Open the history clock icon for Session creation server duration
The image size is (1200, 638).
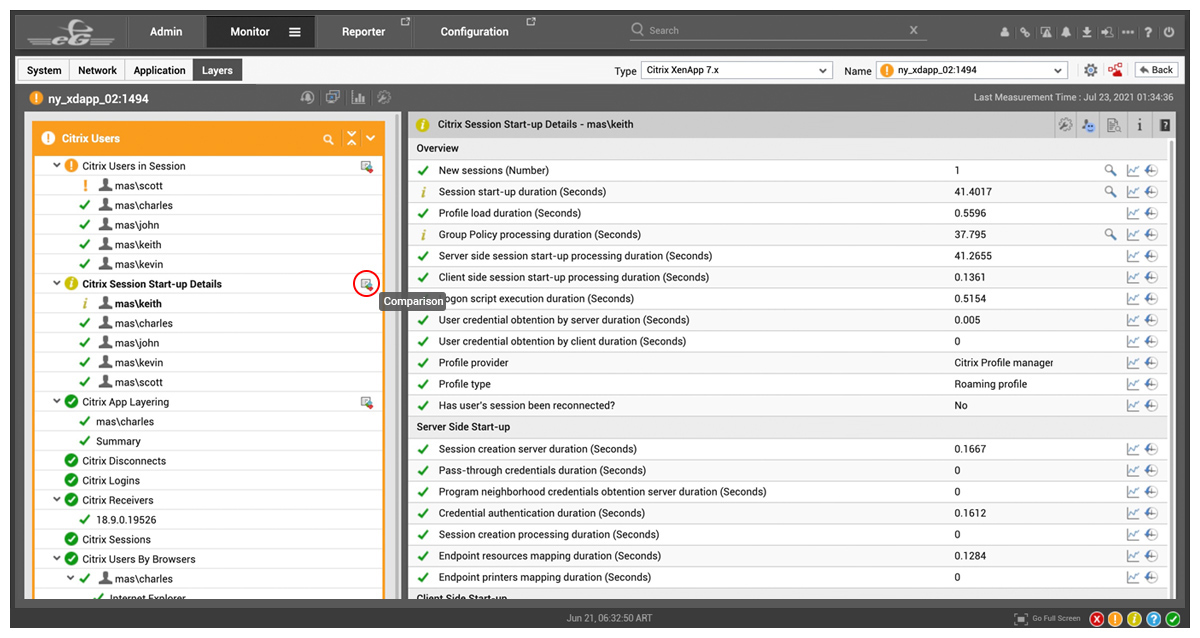point(1151,450)
